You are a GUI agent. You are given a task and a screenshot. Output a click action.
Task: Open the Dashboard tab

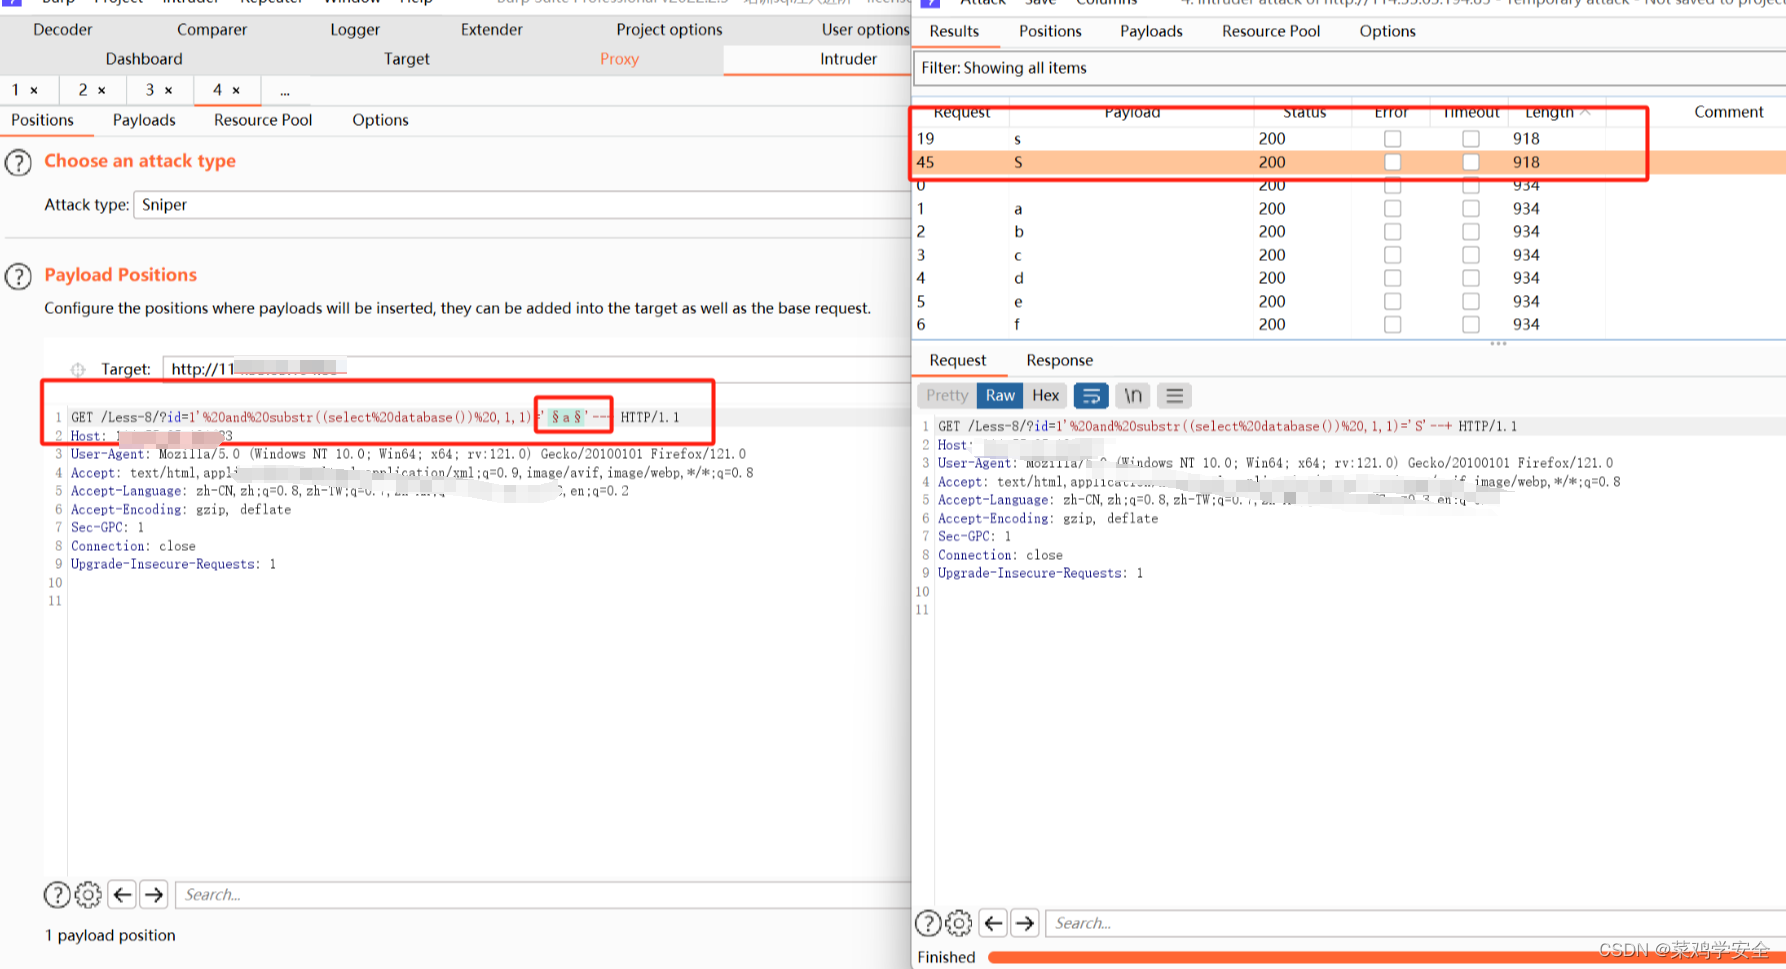144,59
